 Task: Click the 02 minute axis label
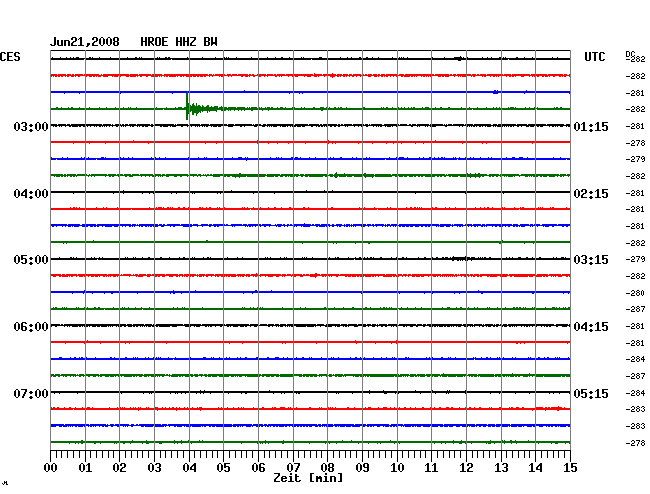point(119,467)
